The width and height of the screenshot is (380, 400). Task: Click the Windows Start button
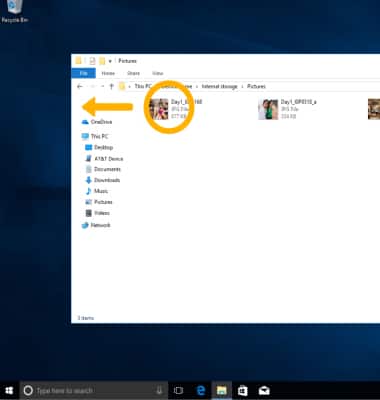pos(9,390)
